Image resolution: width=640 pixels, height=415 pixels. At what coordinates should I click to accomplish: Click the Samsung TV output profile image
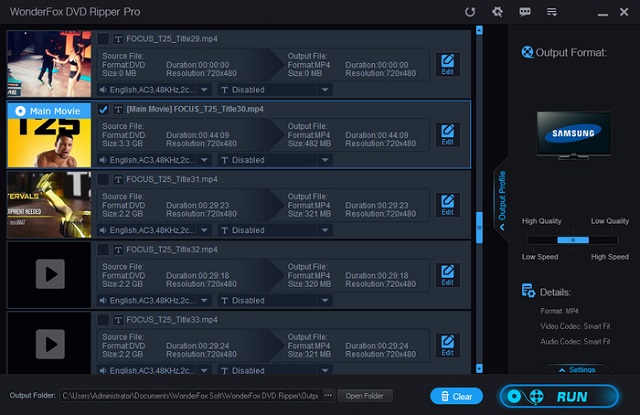click(573, 135)
